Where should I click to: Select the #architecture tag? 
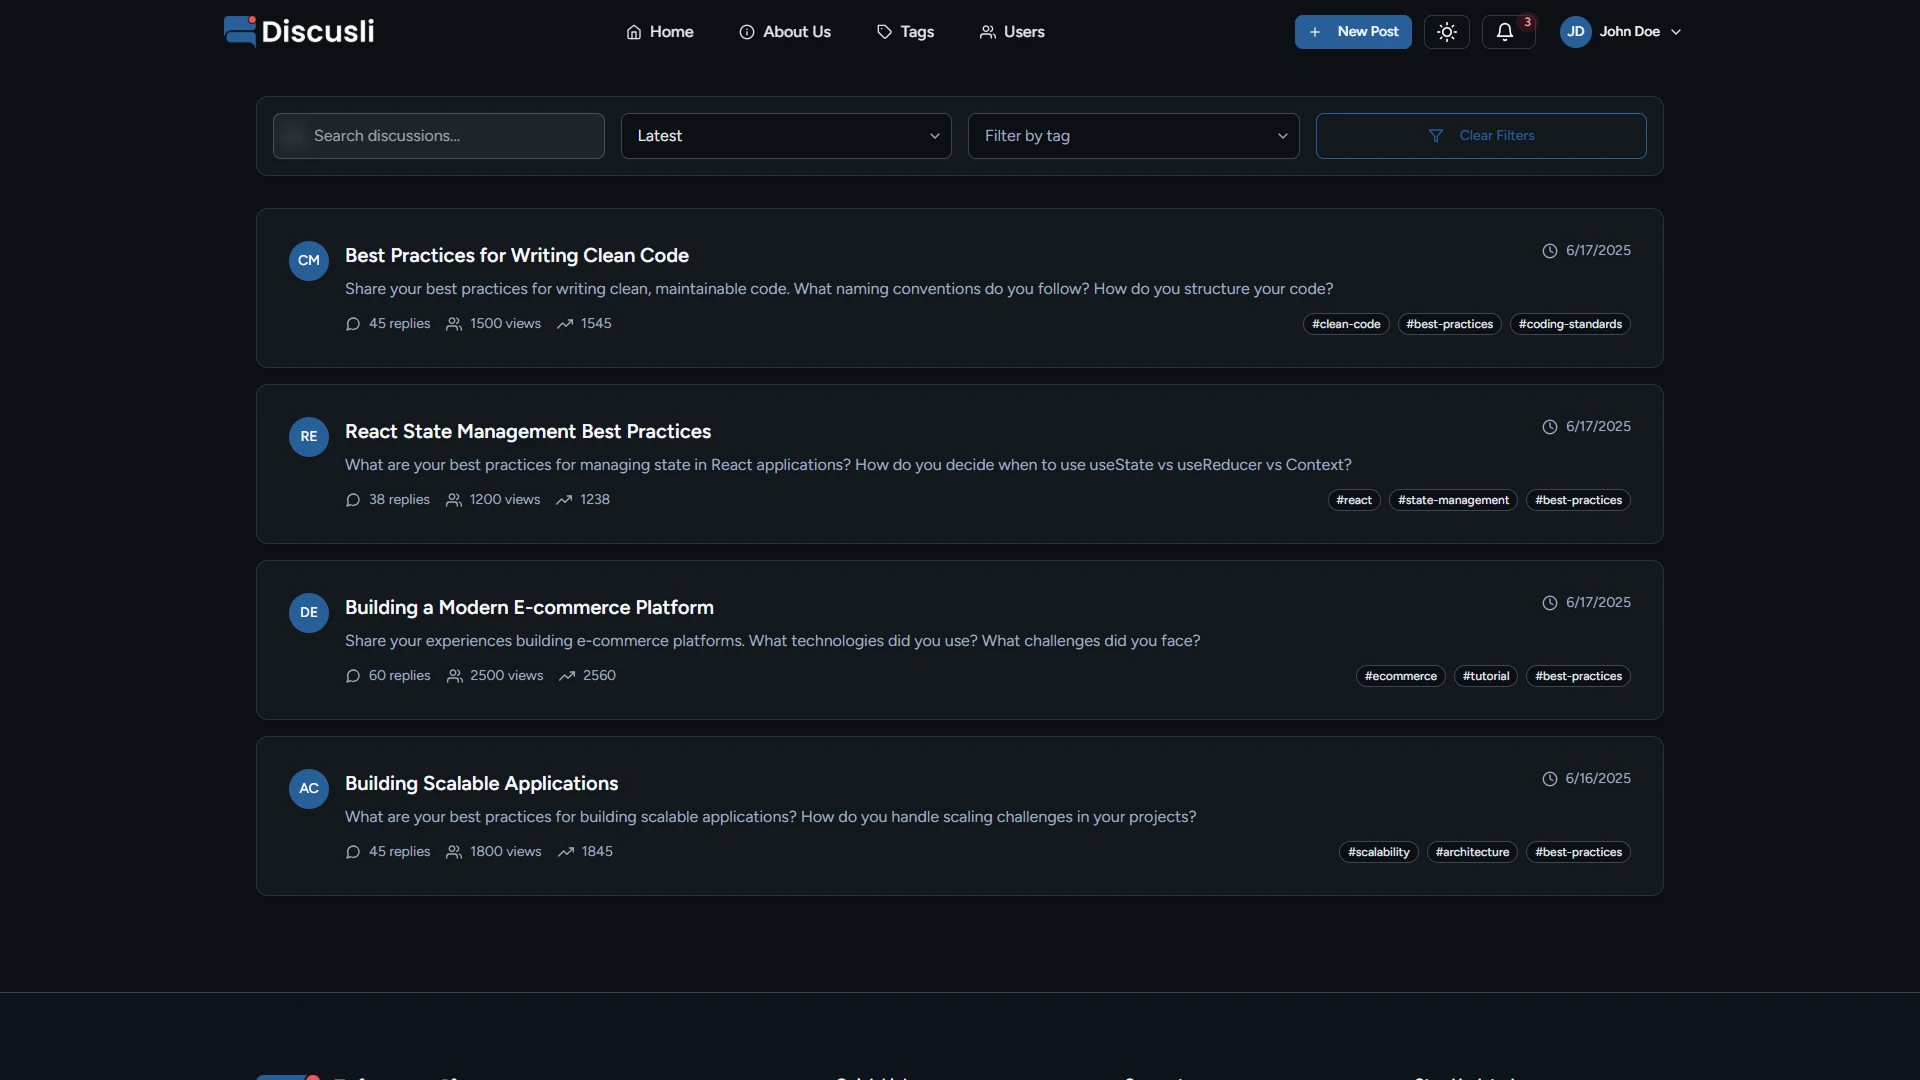(1472, 852)
